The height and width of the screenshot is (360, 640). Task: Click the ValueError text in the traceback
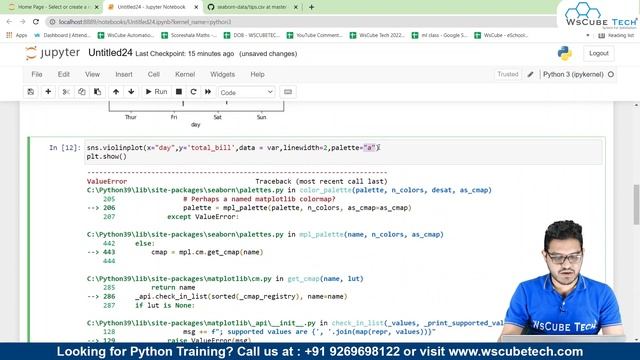coord(107,181)
